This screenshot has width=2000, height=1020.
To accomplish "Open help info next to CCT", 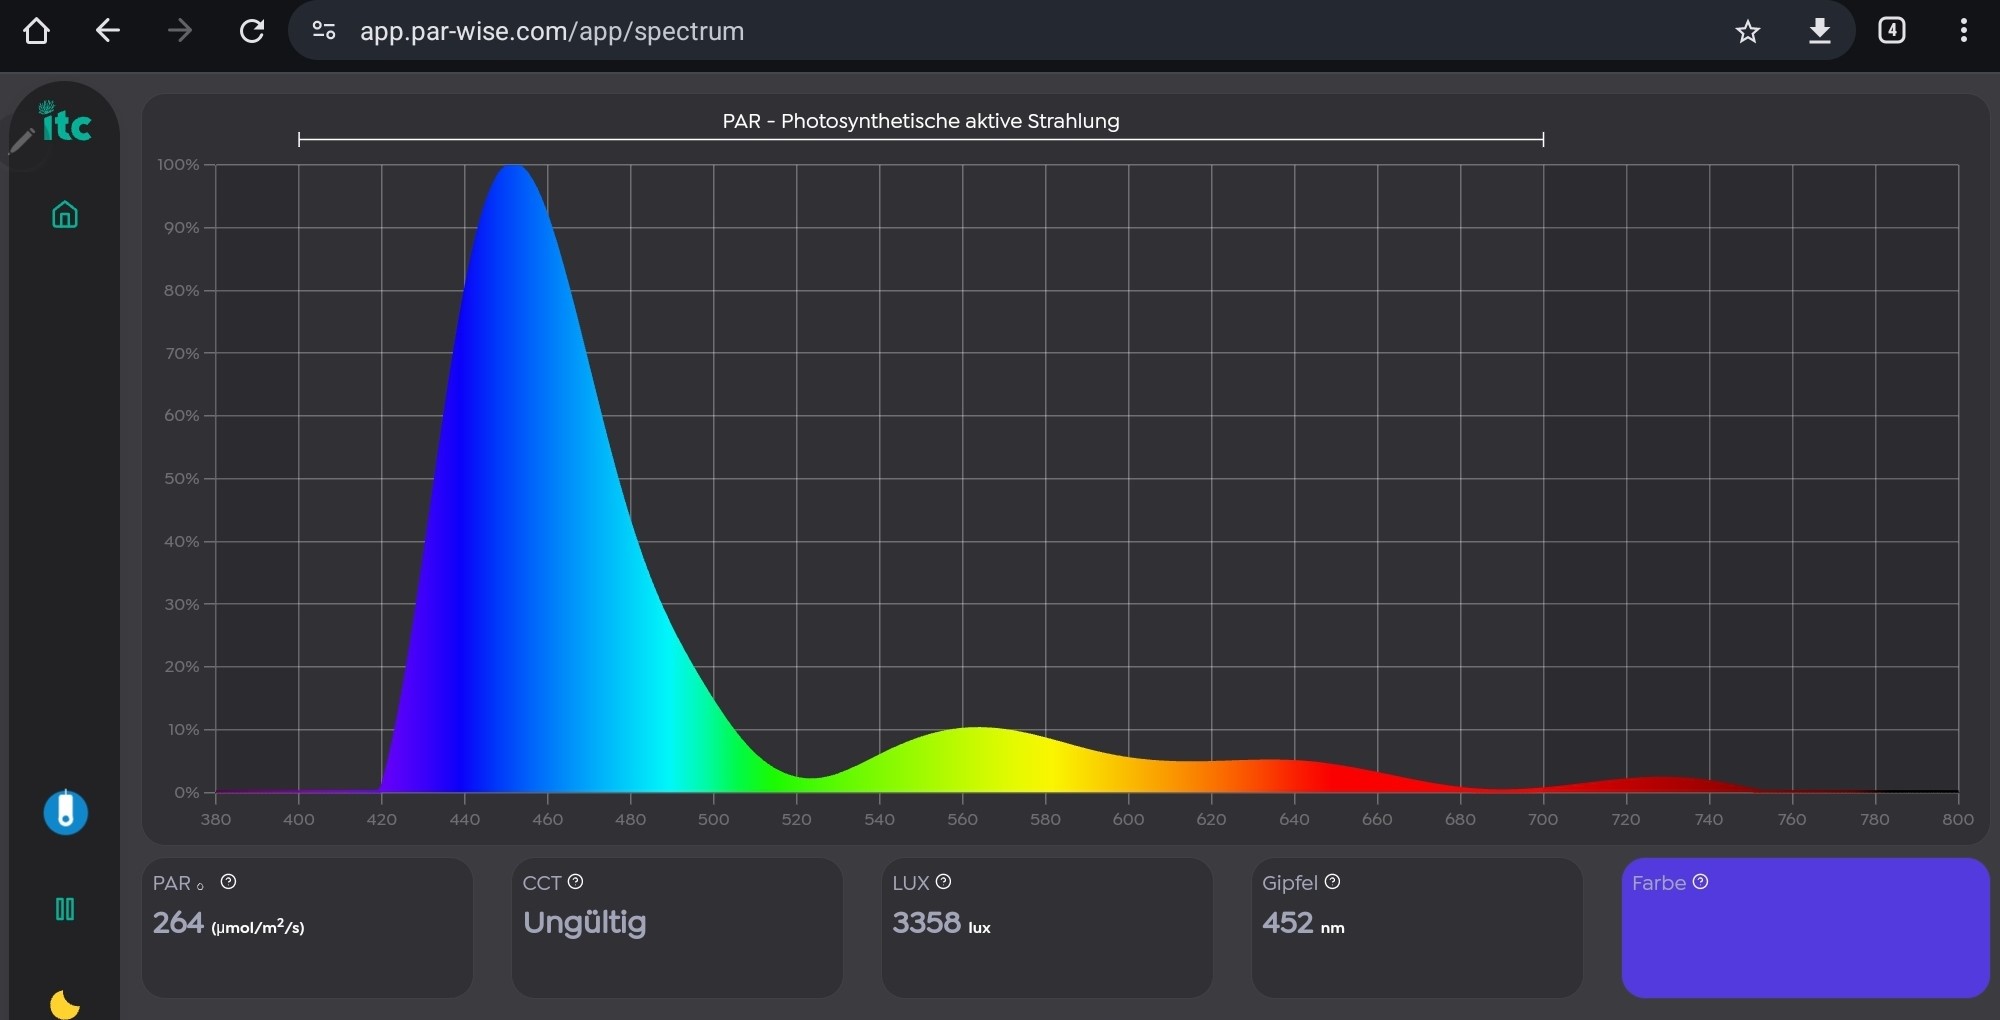I will 575,882.
